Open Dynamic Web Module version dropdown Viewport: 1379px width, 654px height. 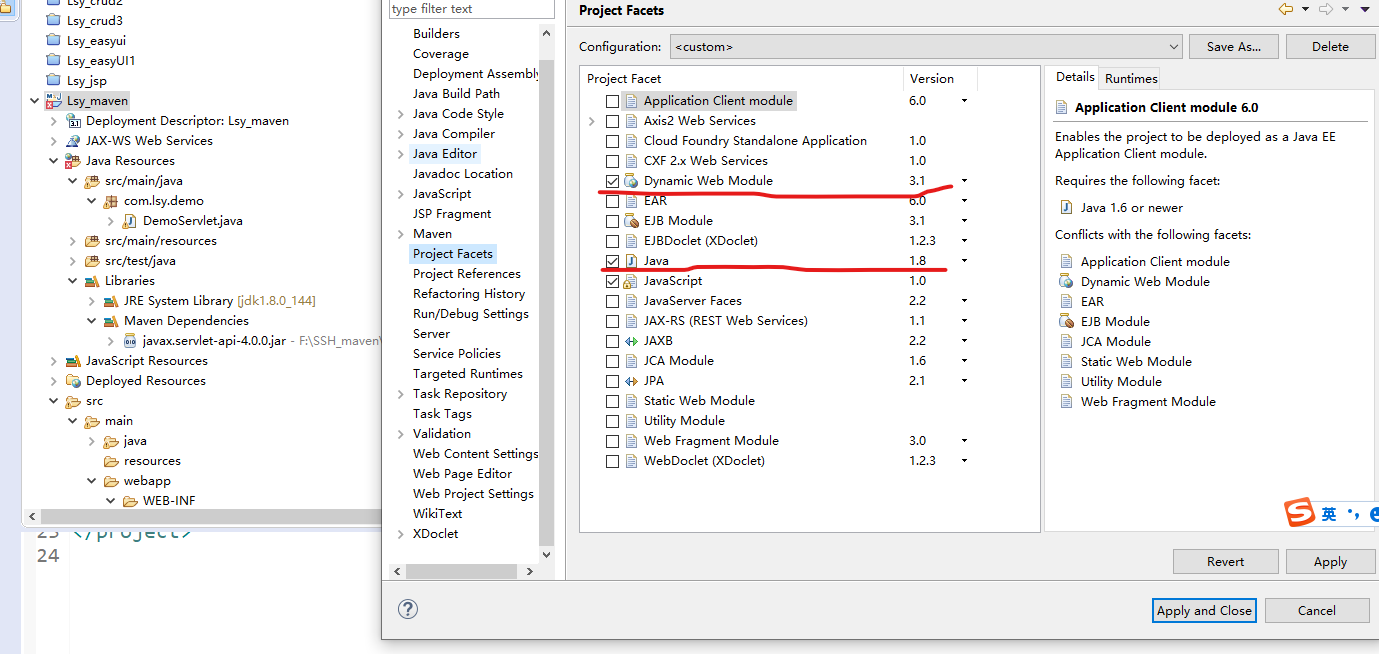[x=964, y=181]
